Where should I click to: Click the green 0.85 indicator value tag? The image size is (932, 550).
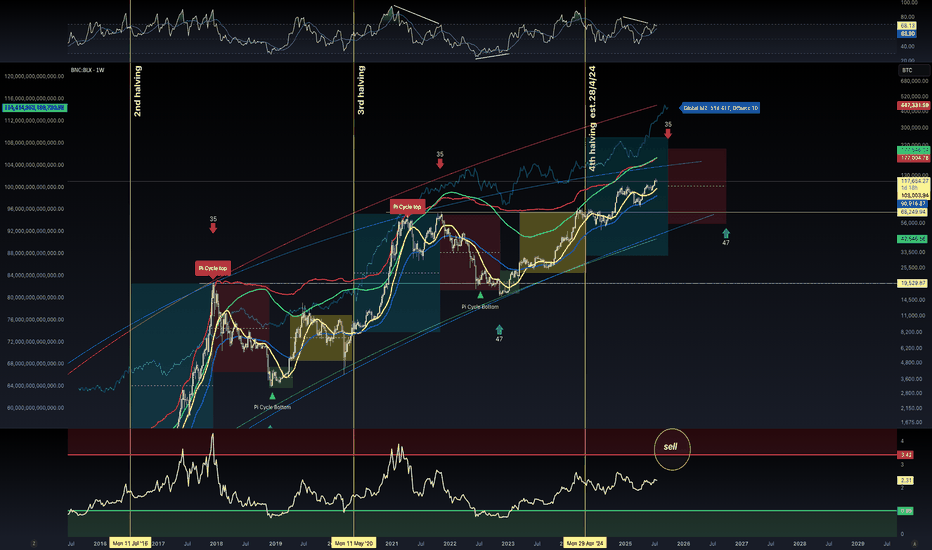coord(906,511)
